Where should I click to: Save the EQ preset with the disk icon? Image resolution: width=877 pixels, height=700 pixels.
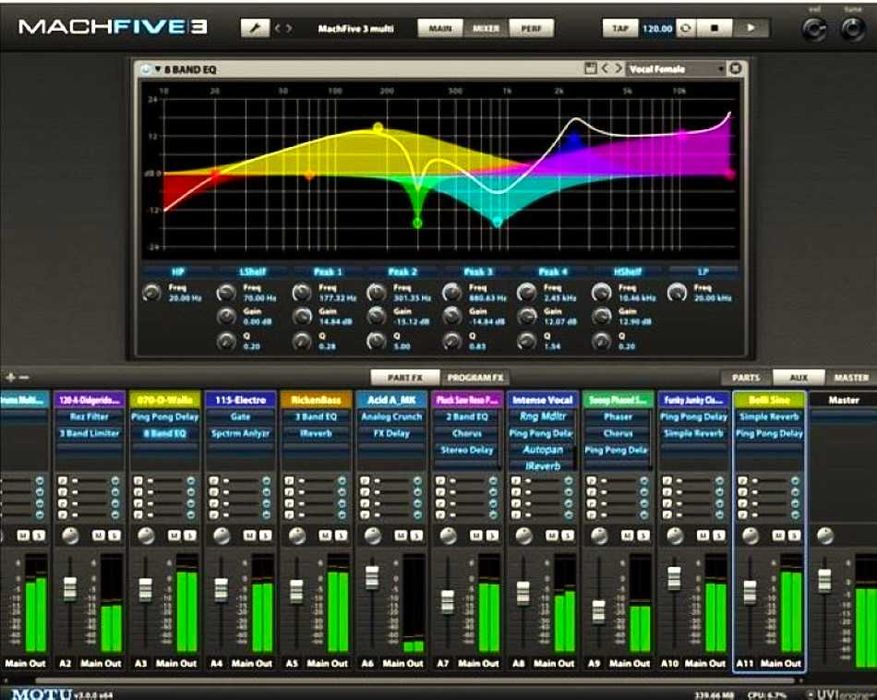[590, 69]
